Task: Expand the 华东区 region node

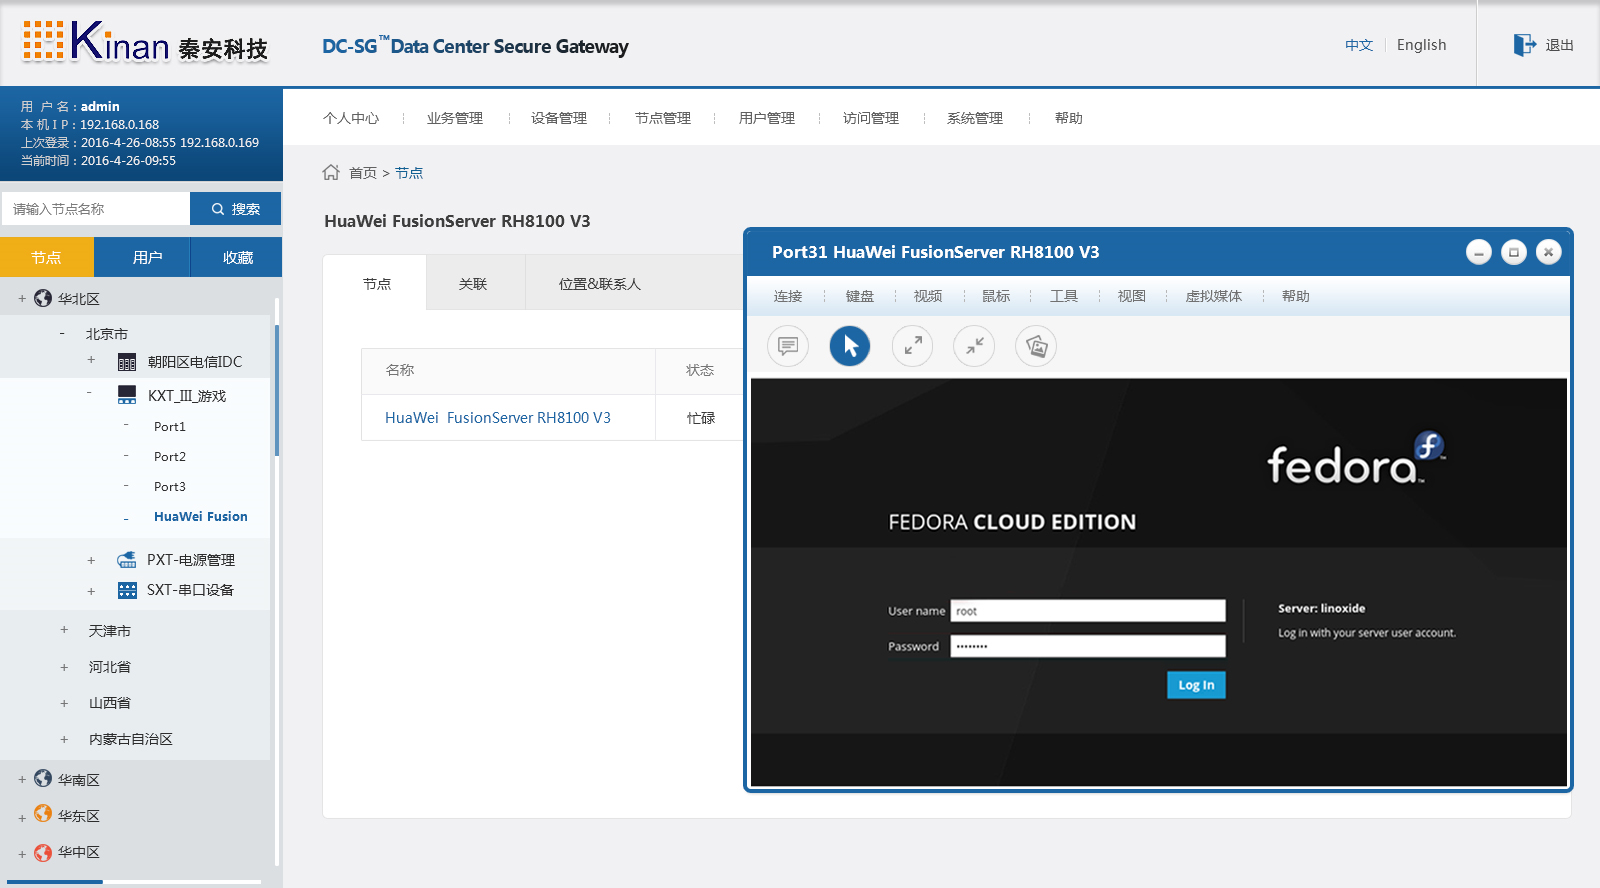Action: tap(22, 817)
